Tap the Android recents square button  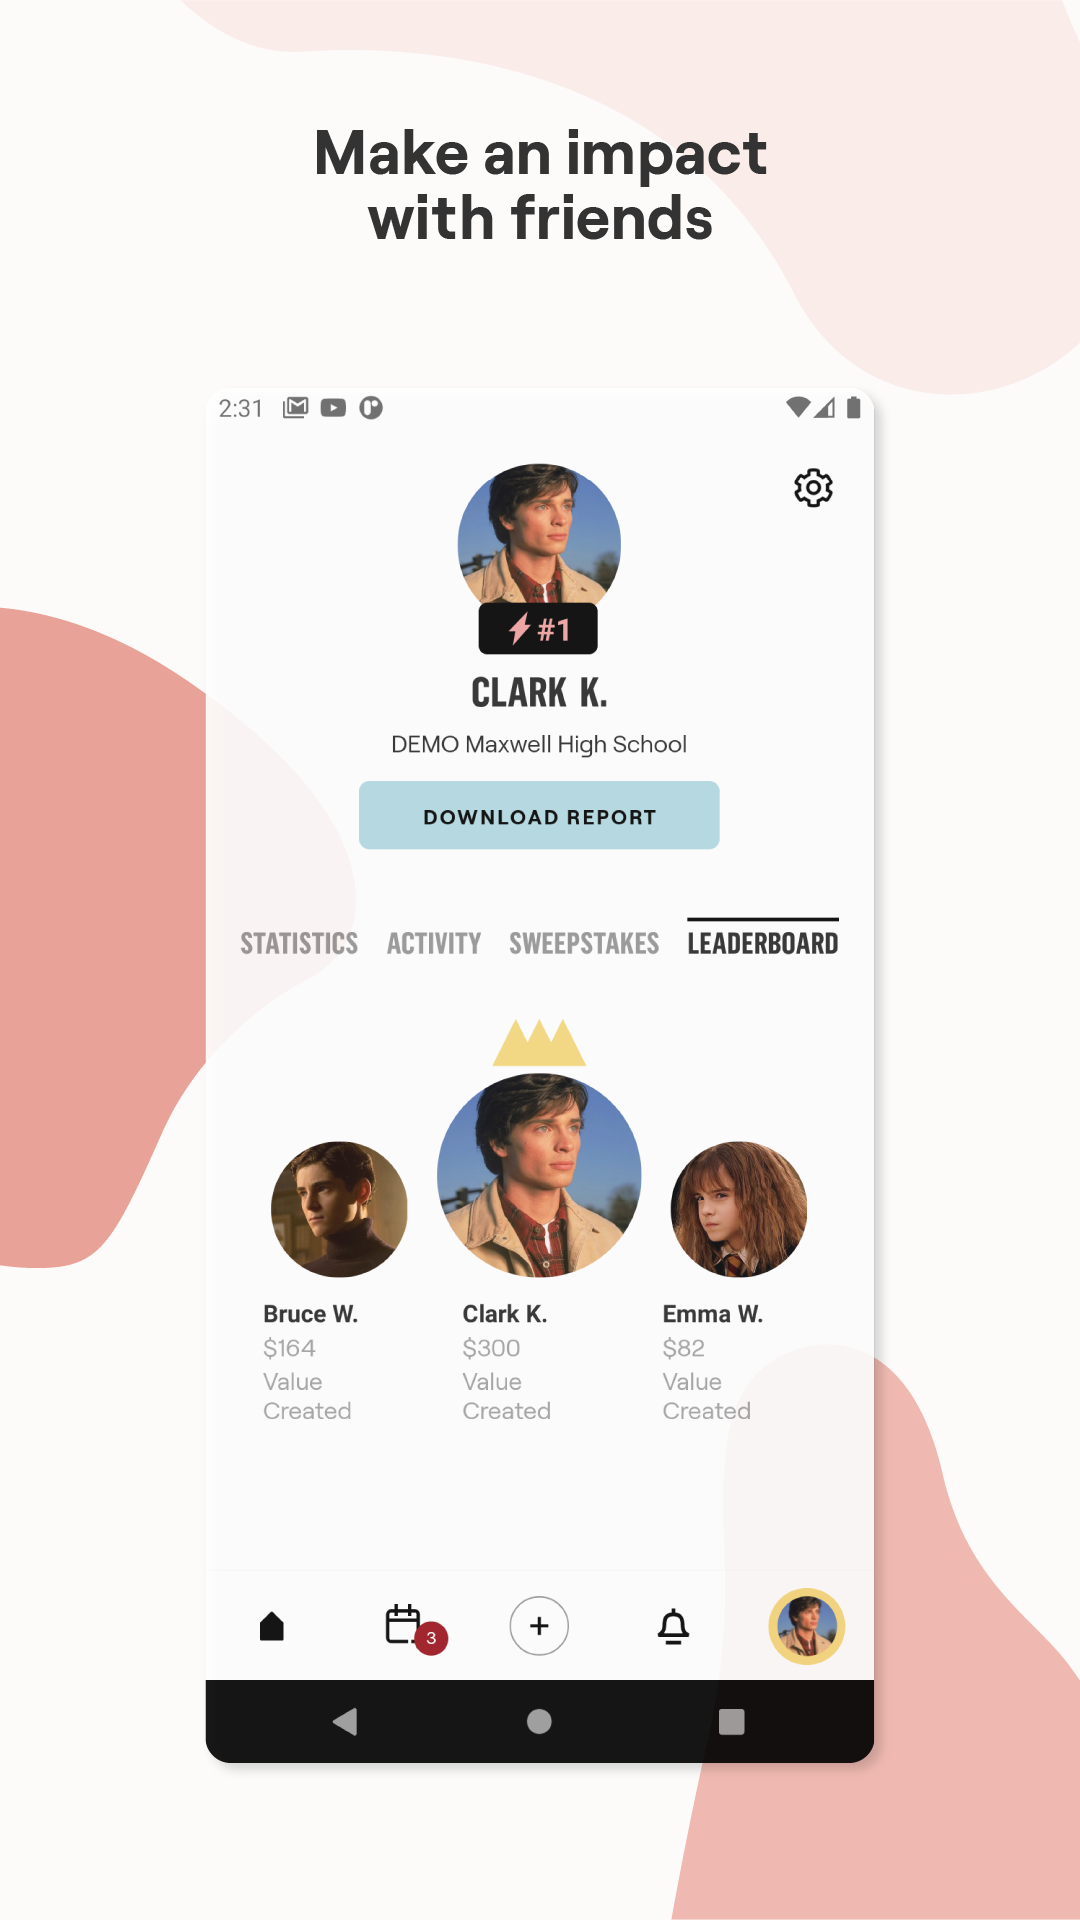click(x=732, y=1721)
